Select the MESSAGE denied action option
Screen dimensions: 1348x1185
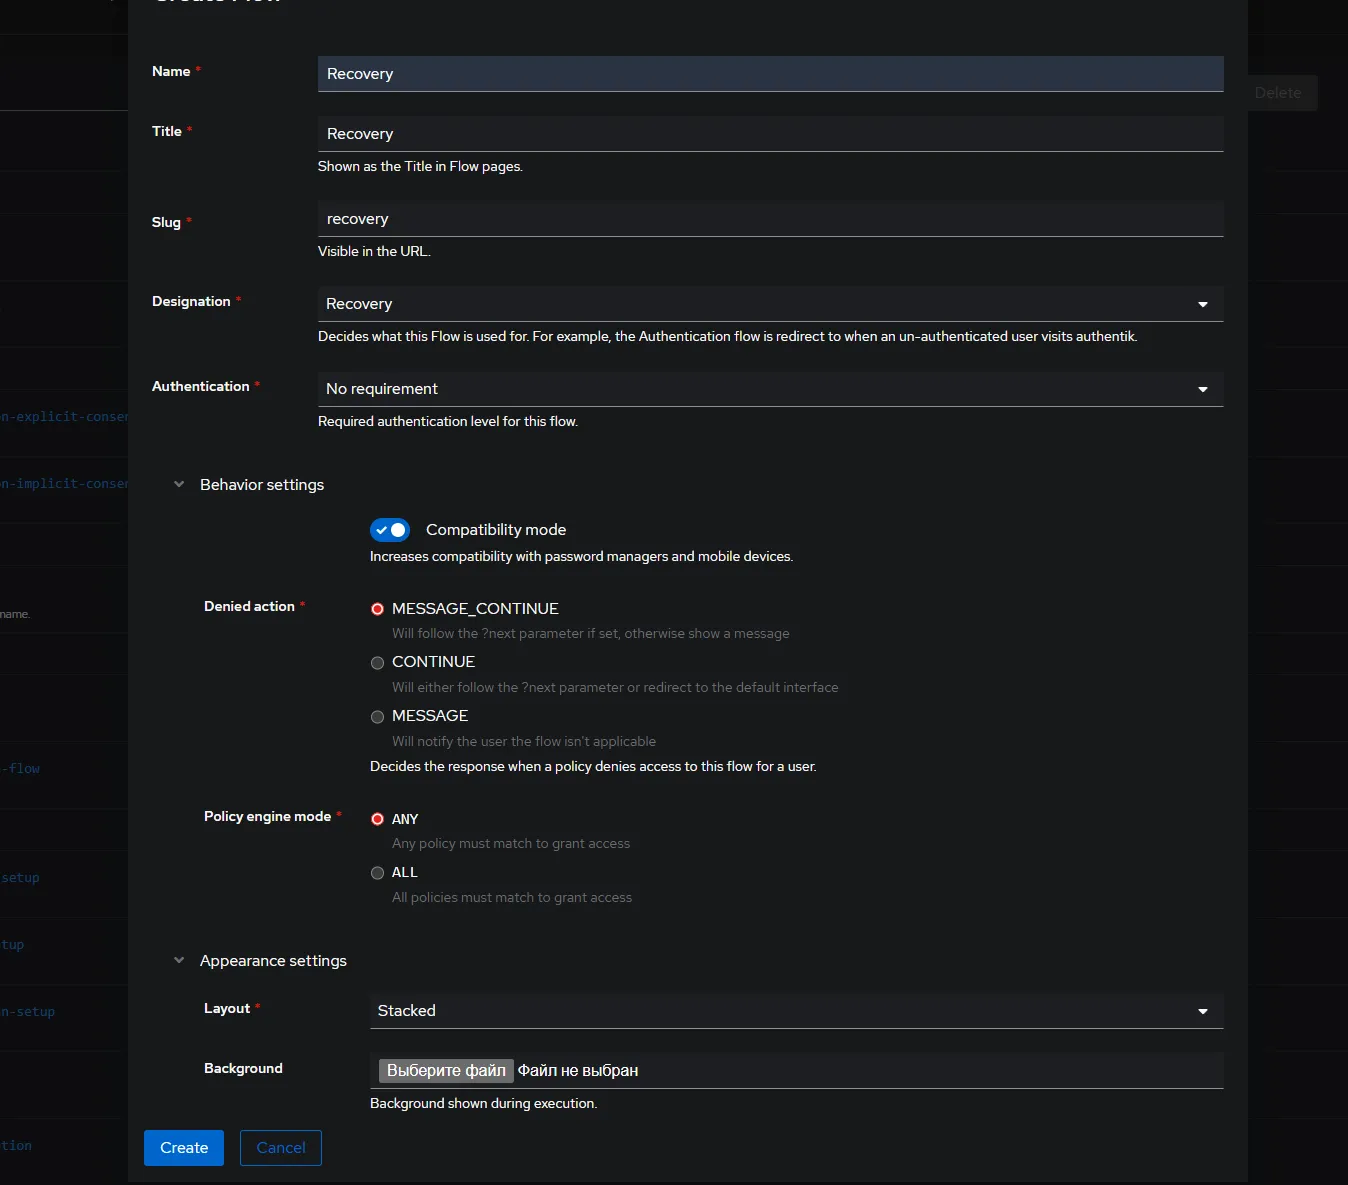(x=377, y=716)
